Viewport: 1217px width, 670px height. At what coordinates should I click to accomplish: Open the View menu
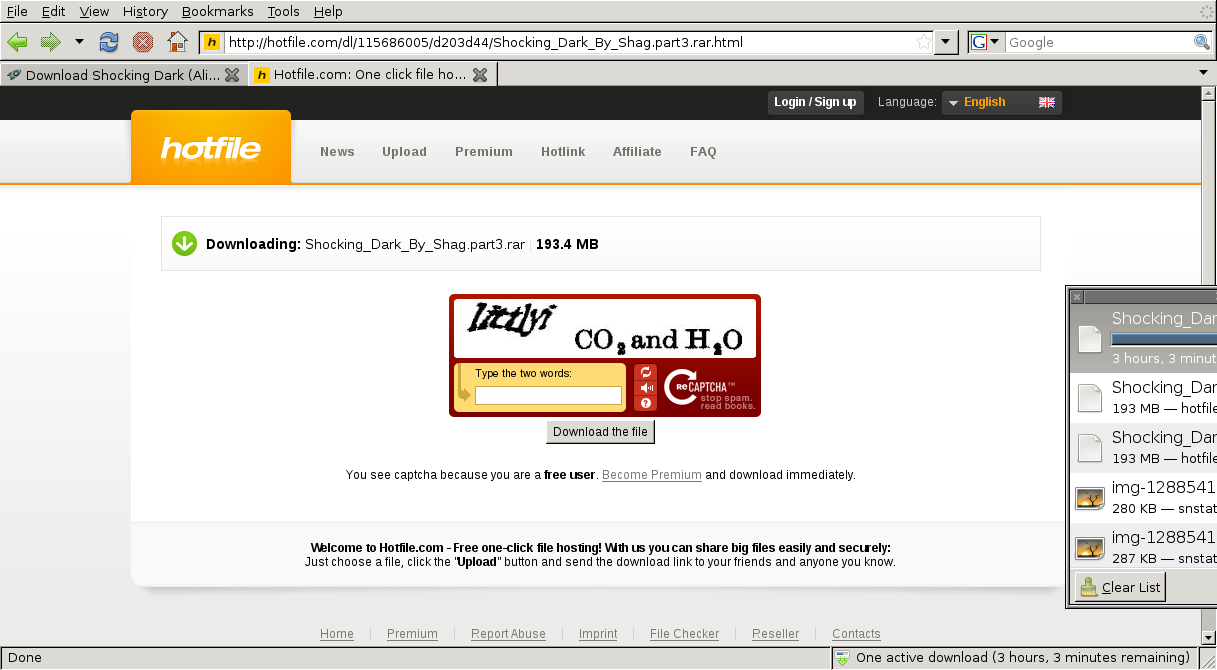[94, 11]
